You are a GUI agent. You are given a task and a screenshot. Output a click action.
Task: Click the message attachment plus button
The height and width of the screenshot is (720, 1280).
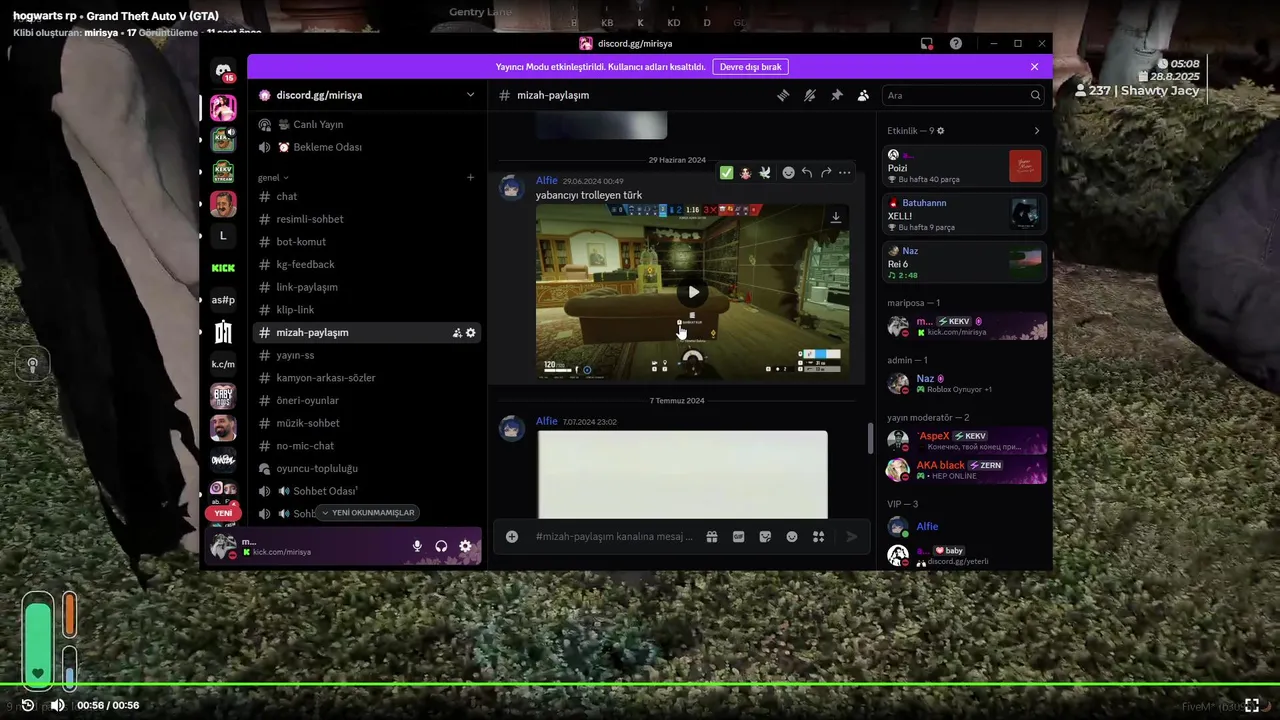[512, 536]
